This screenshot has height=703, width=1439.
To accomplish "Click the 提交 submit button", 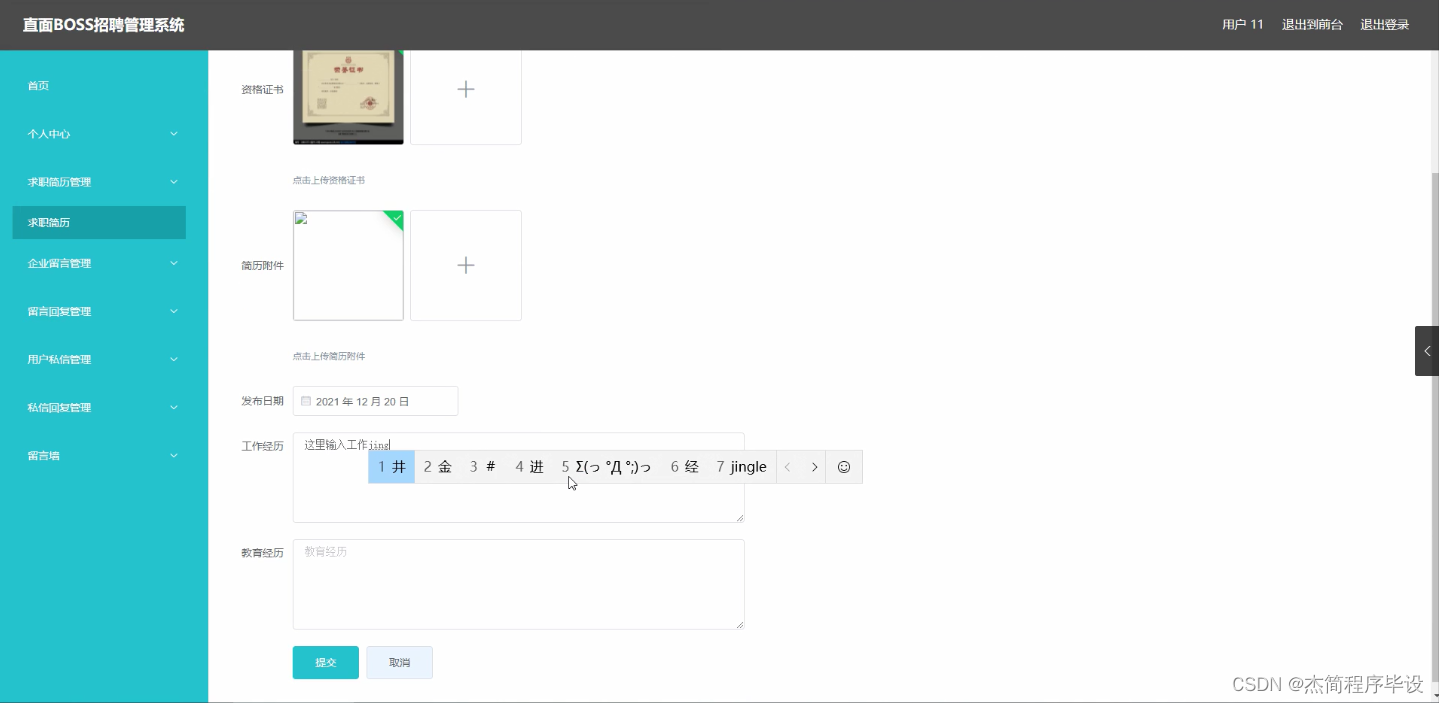I will coord(325,661).
